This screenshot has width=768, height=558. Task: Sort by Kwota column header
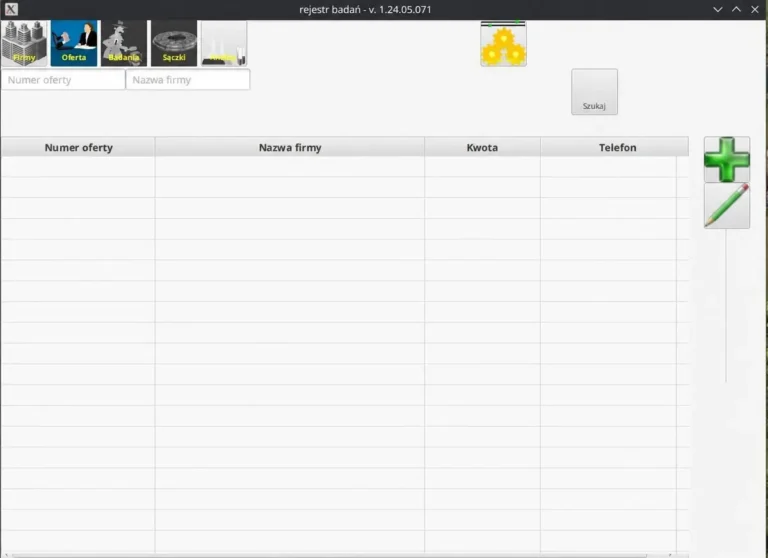(x=482, y=147)
